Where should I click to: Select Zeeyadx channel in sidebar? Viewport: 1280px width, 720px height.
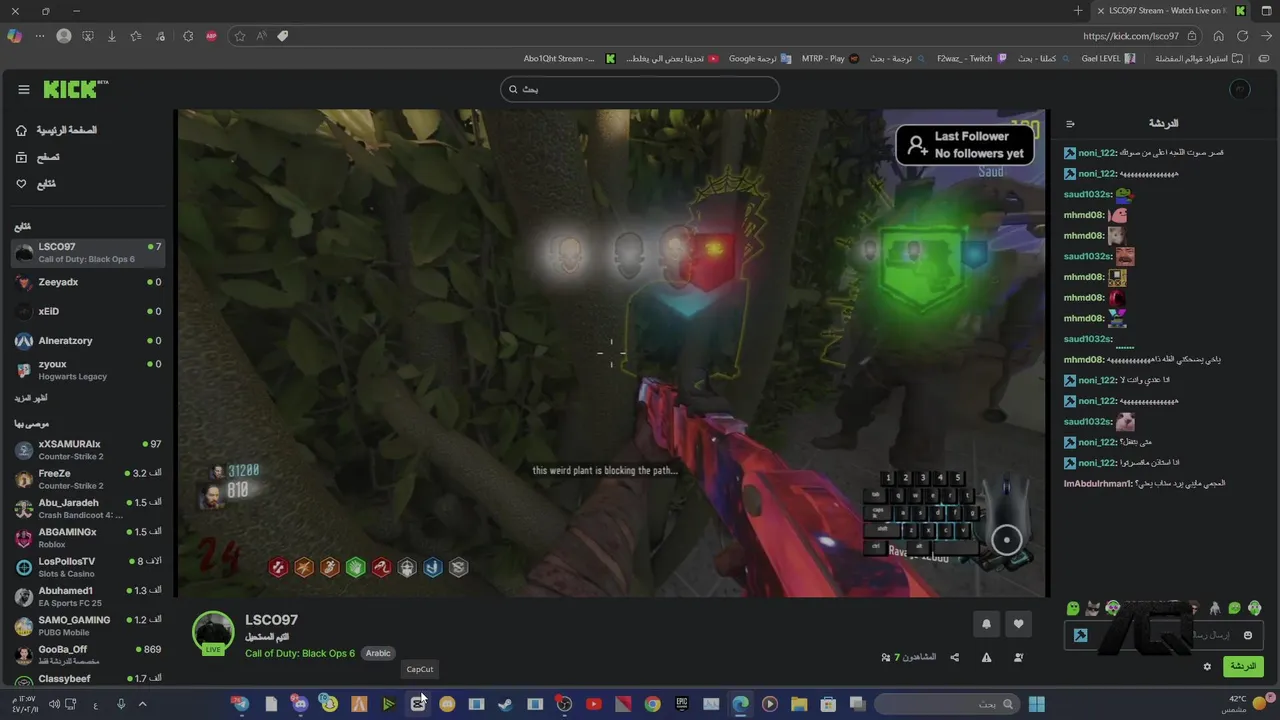coord(88,283)
